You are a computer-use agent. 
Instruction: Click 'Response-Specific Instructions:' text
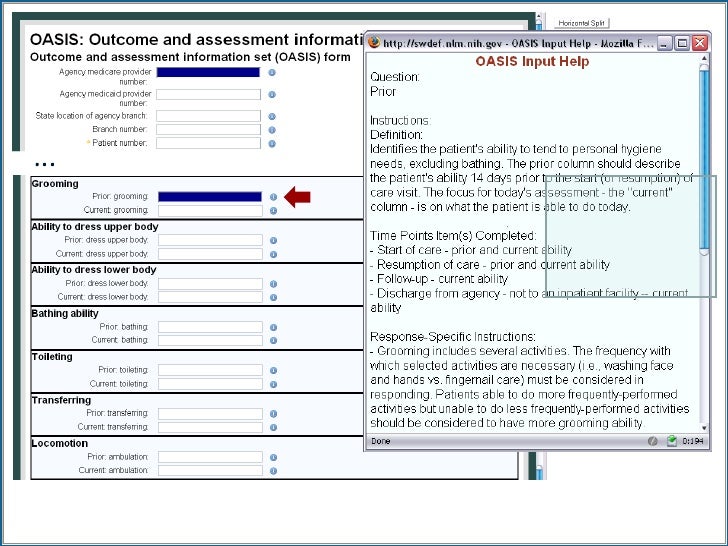coord(453,337)
